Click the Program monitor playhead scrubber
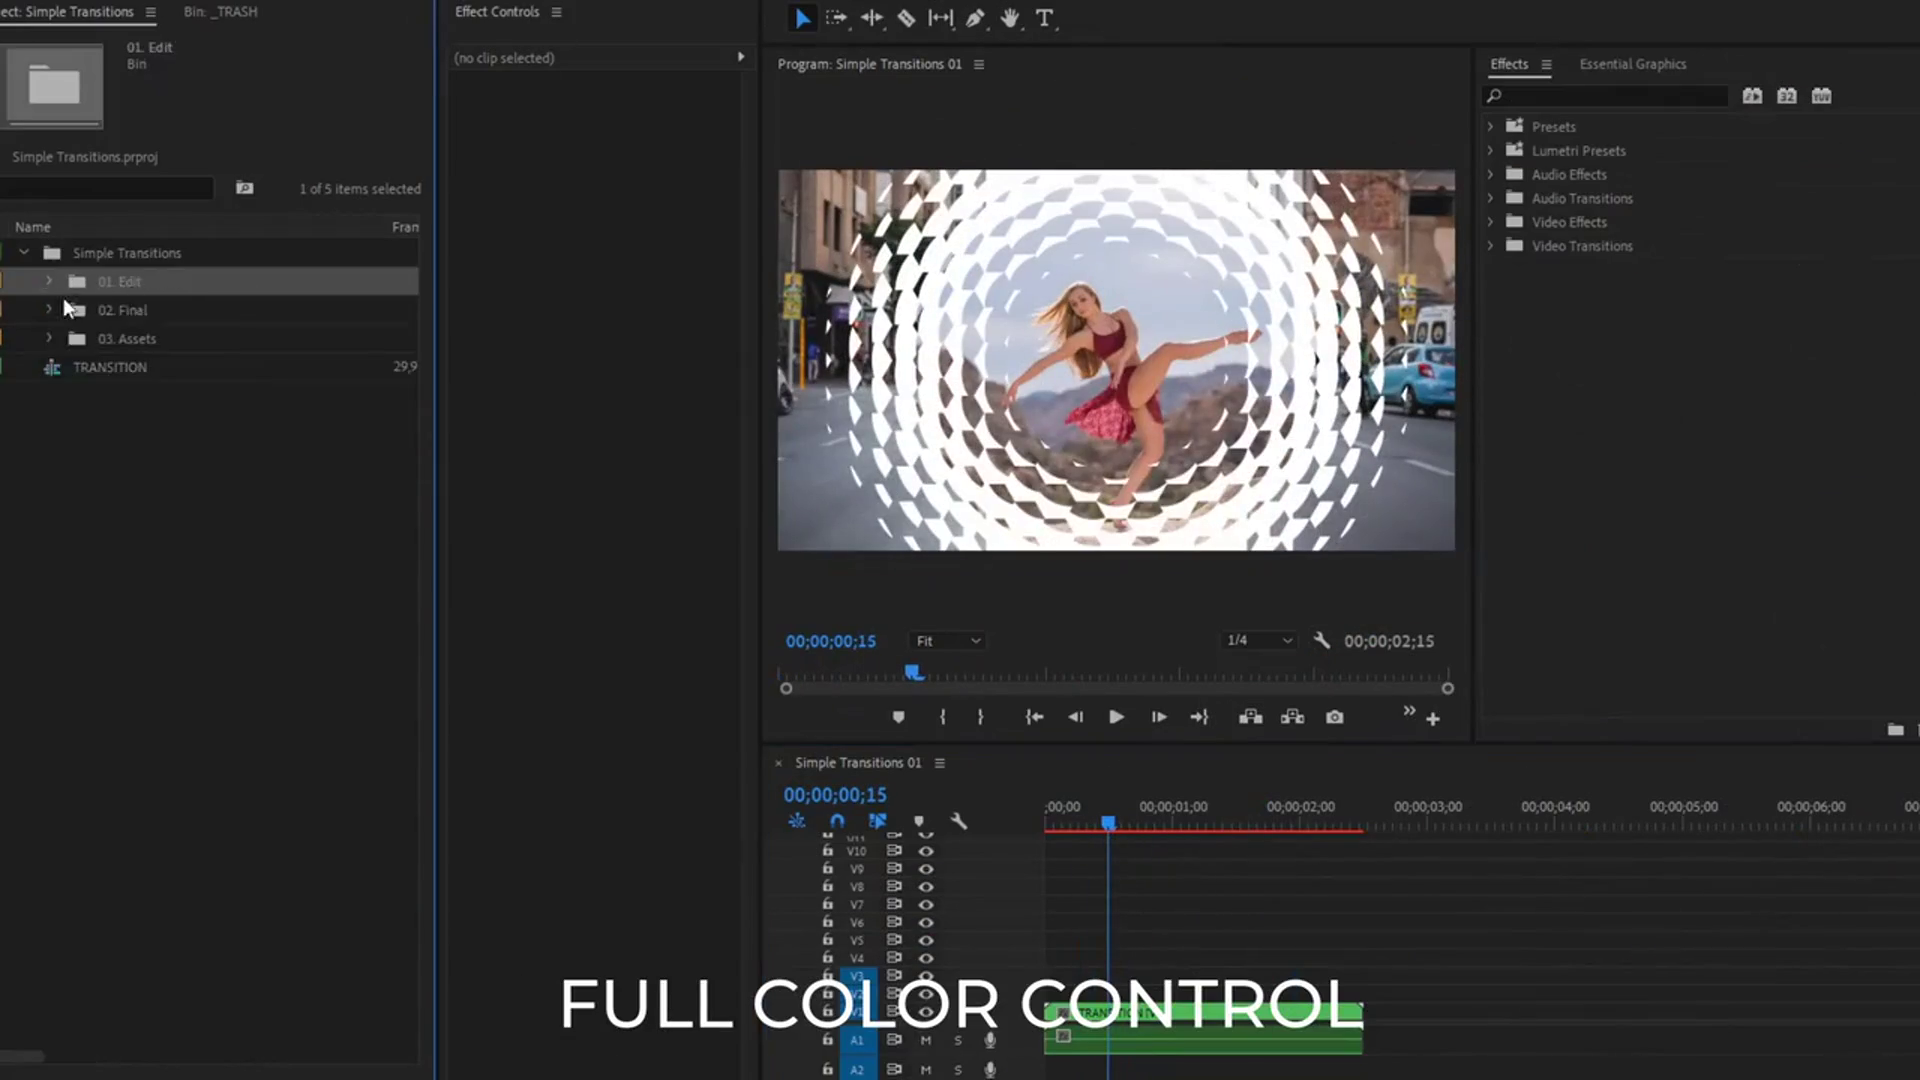 [913, 673]
